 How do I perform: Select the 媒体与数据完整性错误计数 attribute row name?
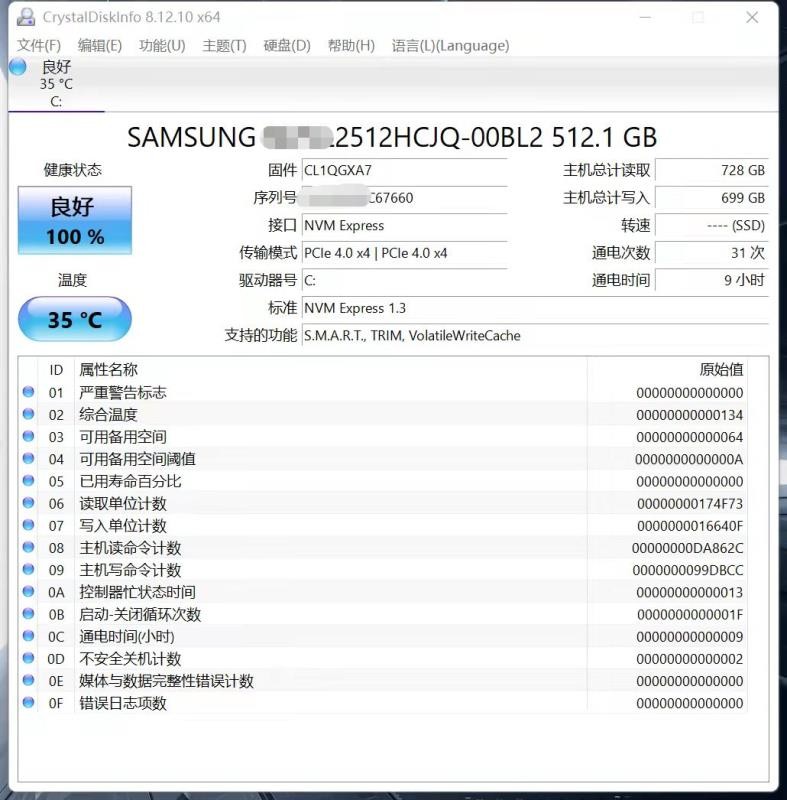point(166,681)
